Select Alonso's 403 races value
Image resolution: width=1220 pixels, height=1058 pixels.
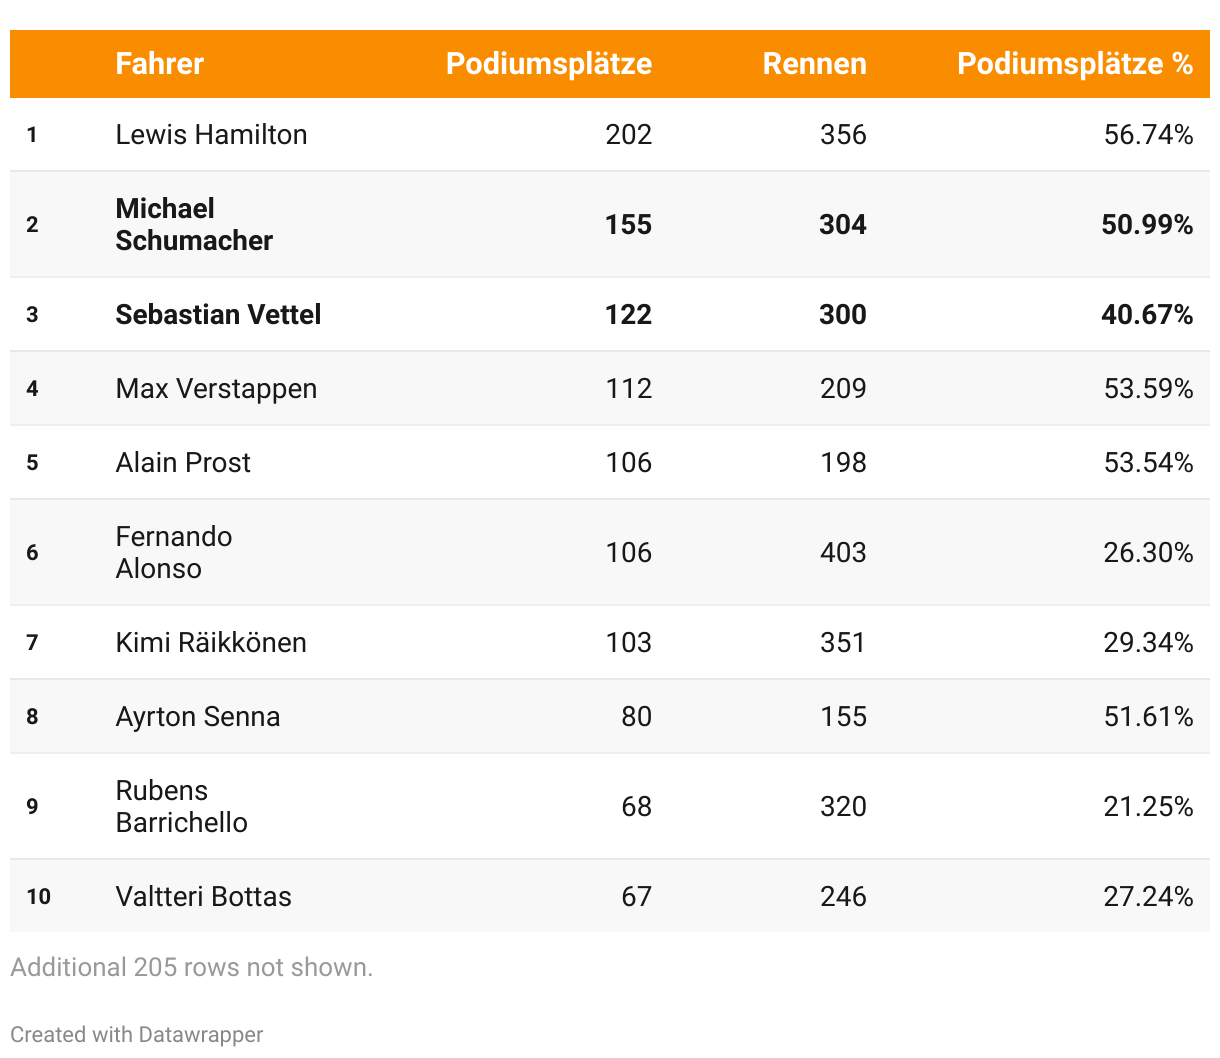(842, 553)
